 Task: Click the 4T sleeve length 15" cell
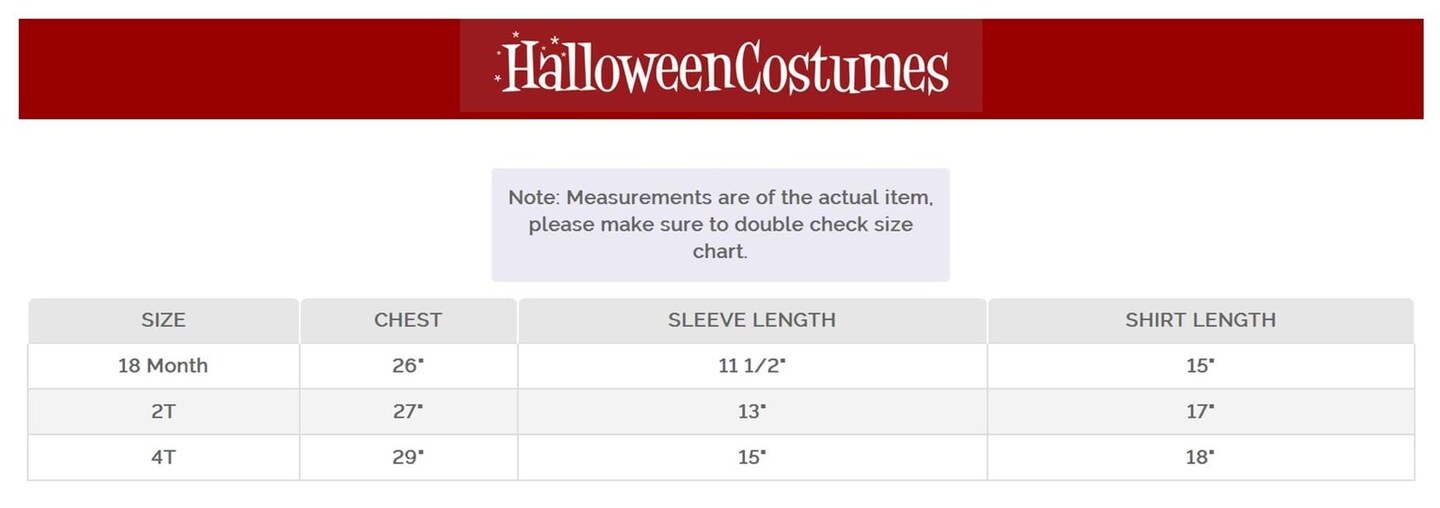click(752, 457)
